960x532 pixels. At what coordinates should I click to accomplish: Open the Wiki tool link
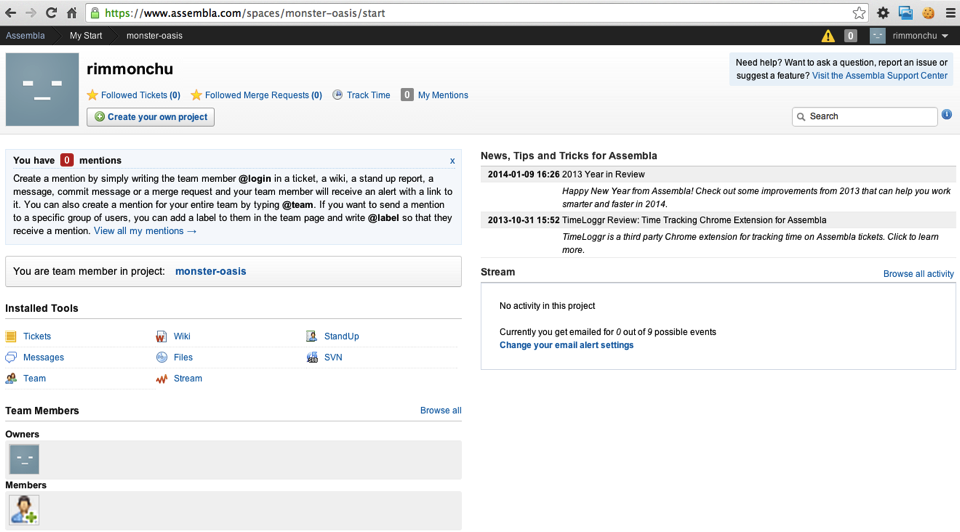click(x=182, y=336)
